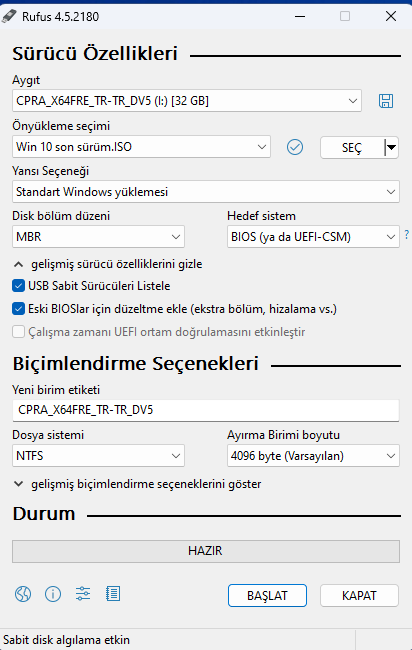The image size is (412, 650).
Task: Click the Yeni birim etiketi text field
Action: (x=206, y=410)
